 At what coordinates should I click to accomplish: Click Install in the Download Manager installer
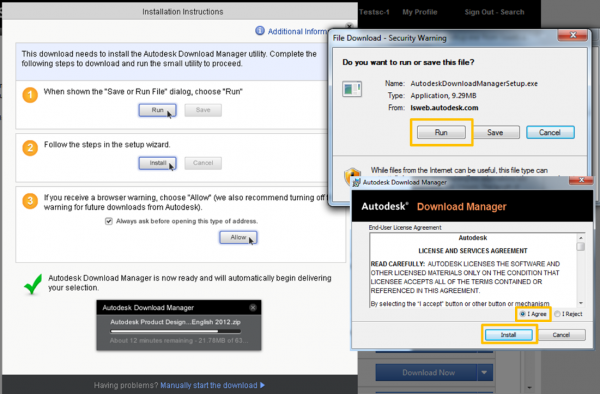tap(509, 335)
